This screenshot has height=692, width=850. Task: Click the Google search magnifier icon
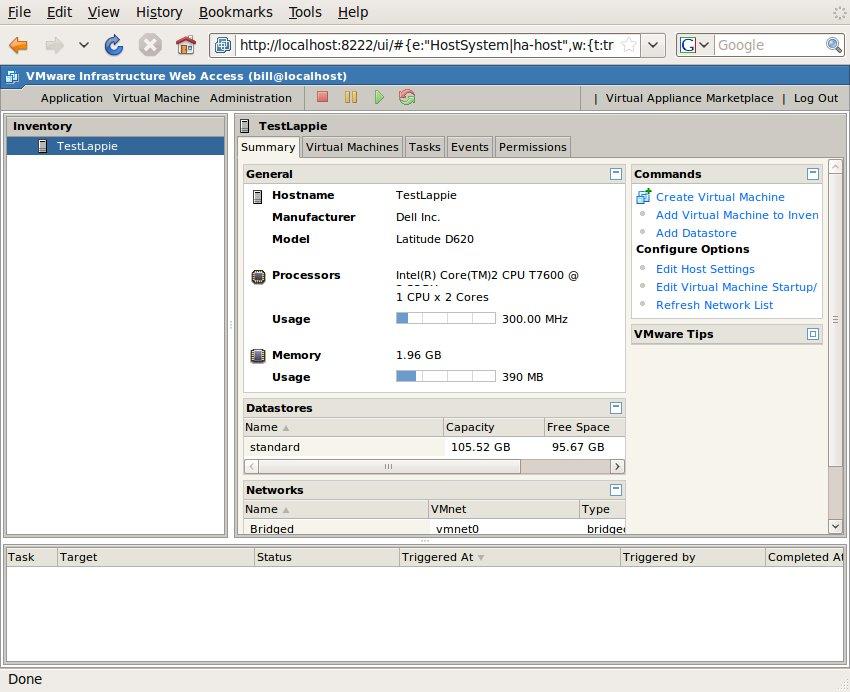(833, 45)
